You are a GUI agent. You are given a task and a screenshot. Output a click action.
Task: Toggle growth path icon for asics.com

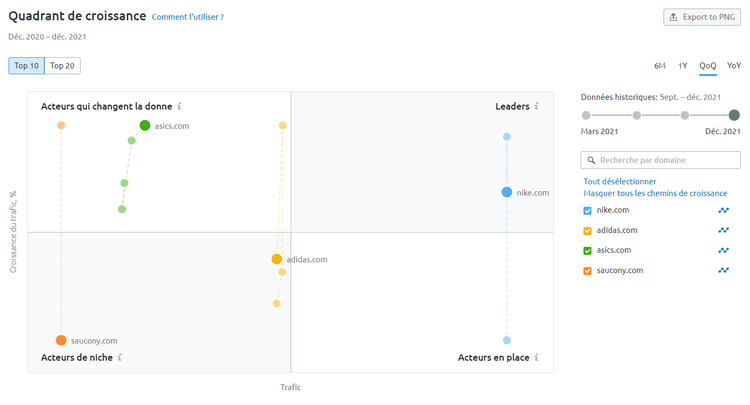pyautogui.click(x=723, y=251)
